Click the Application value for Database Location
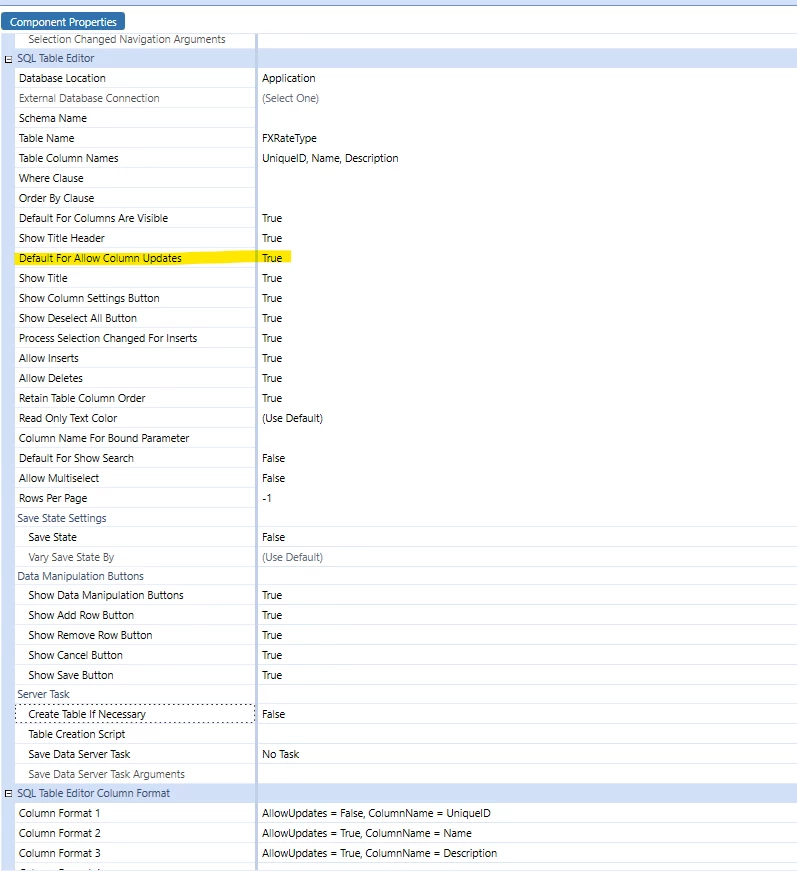The width and height of the screenshot is (797, 873). 289,79
